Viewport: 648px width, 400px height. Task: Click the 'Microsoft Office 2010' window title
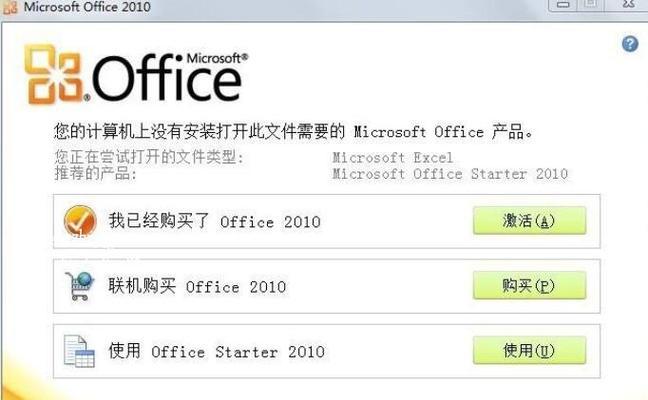pyautogui.click(x=87, y=7)
